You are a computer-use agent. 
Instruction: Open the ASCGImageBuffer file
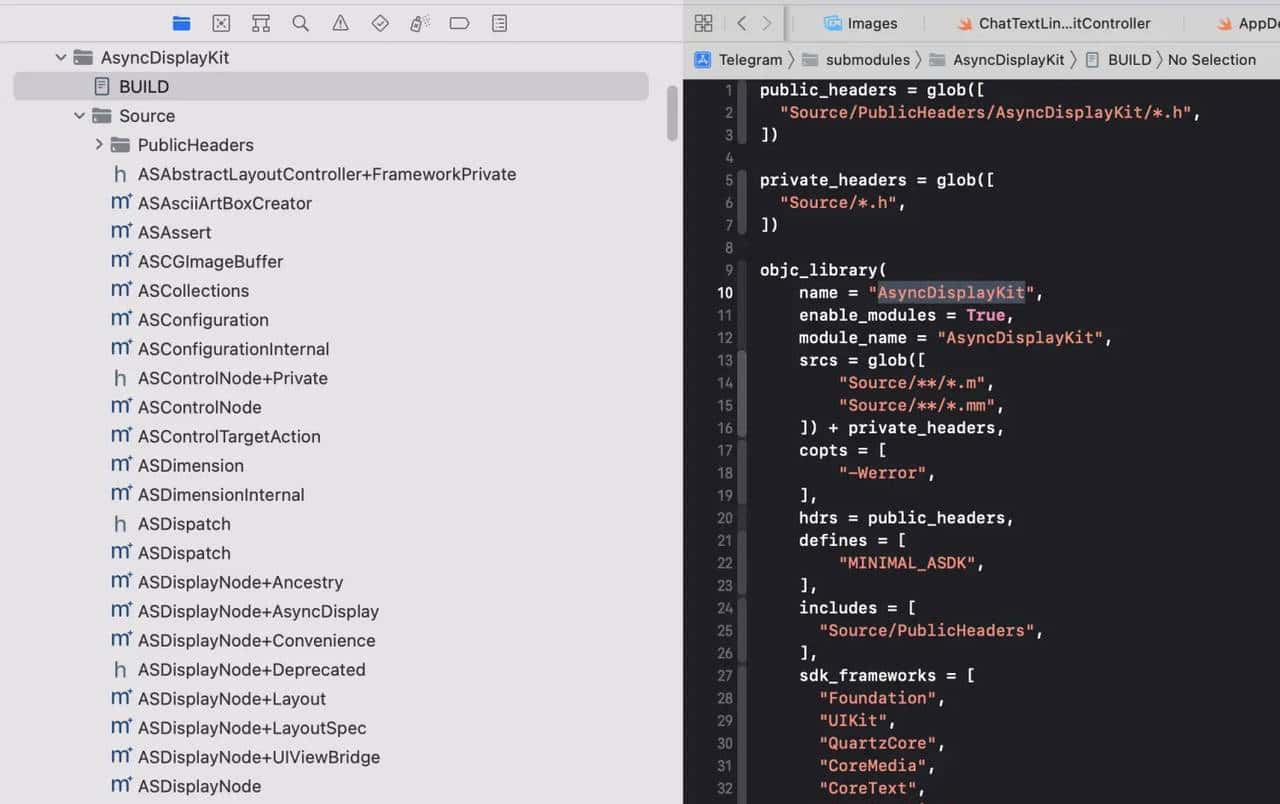tap(211, 261)
